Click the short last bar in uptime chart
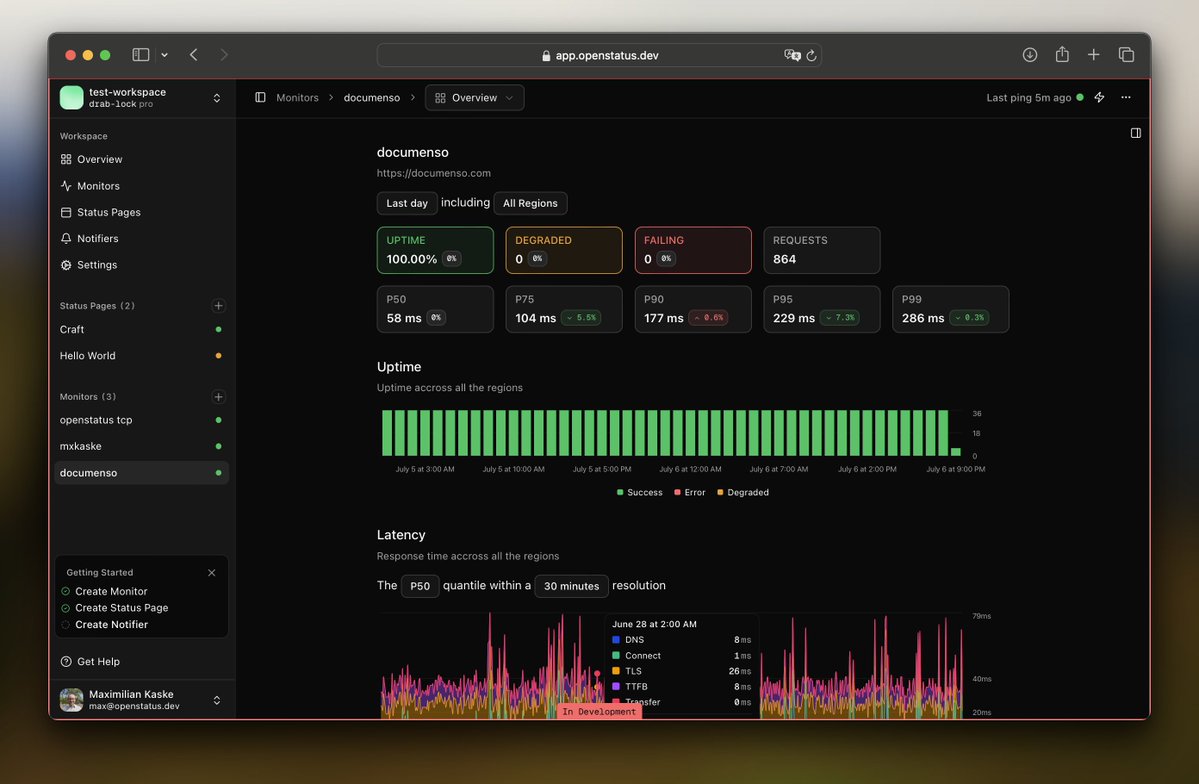The image size is (1199, 784). tap(956, 452)
